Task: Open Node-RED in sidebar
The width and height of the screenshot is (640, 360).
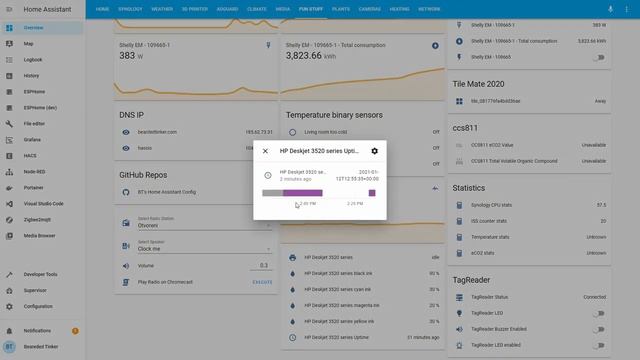Action: [42, 172]
